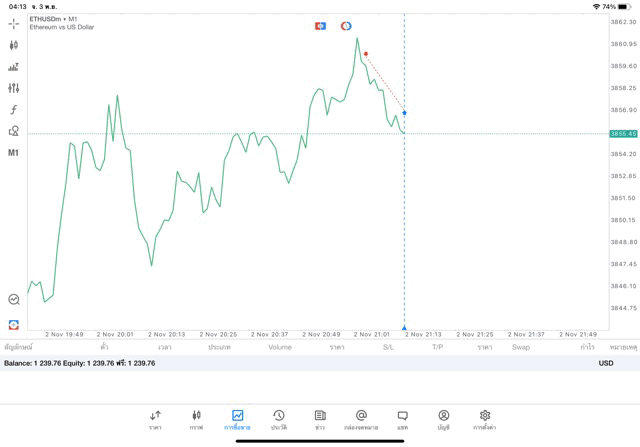Open the Mail (กล่องจดหมาย) tab
640x447 pixels.
pyautogui.click(x=361, y=419)
